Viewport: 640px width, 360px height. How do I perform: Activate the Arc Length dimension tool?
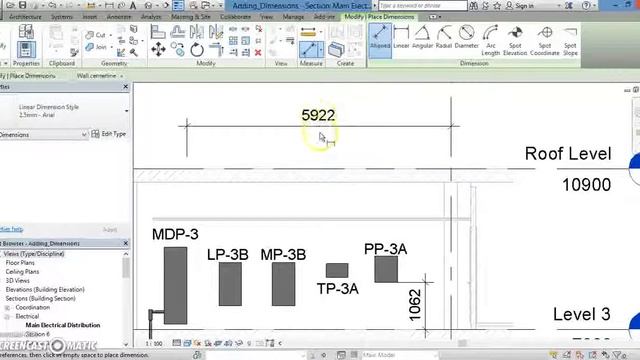490,40
